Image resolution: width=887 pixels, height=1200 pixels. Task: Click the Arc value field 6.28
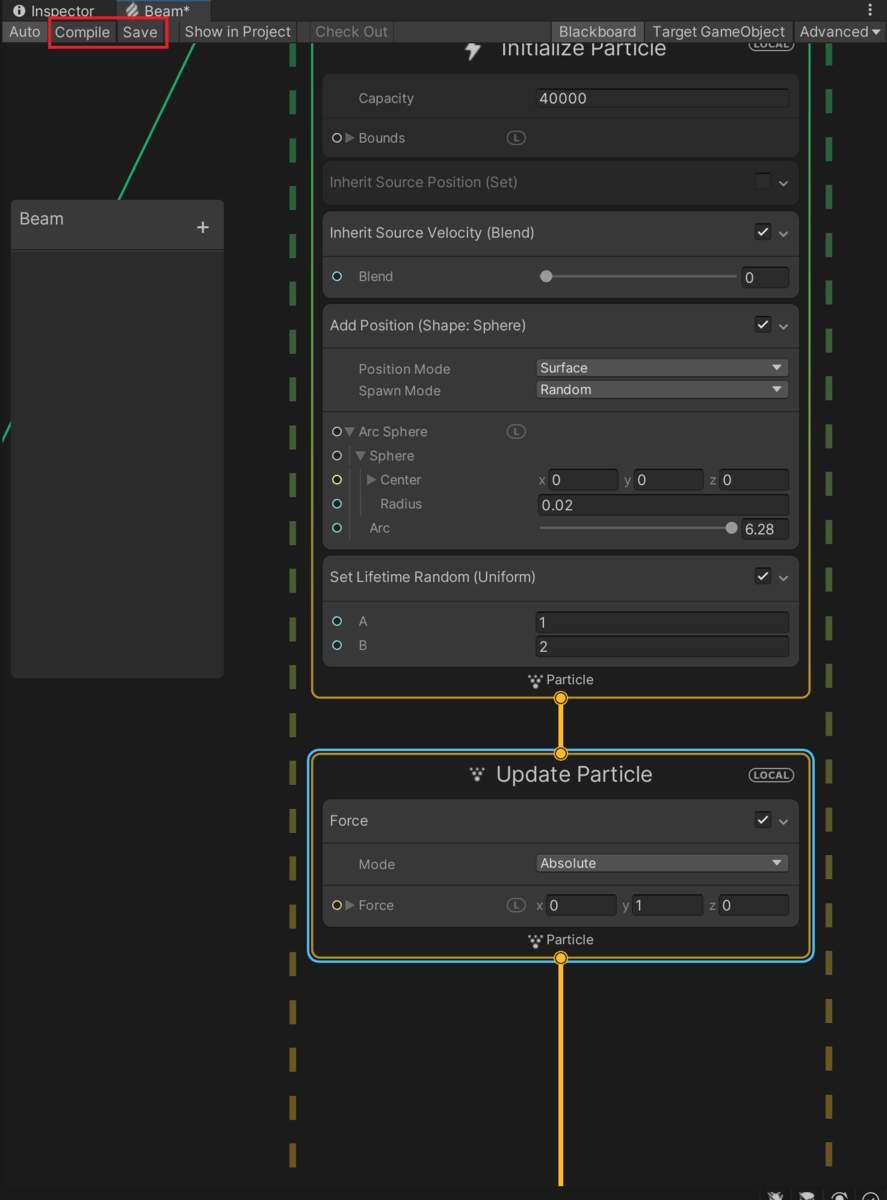pos(765,529)
